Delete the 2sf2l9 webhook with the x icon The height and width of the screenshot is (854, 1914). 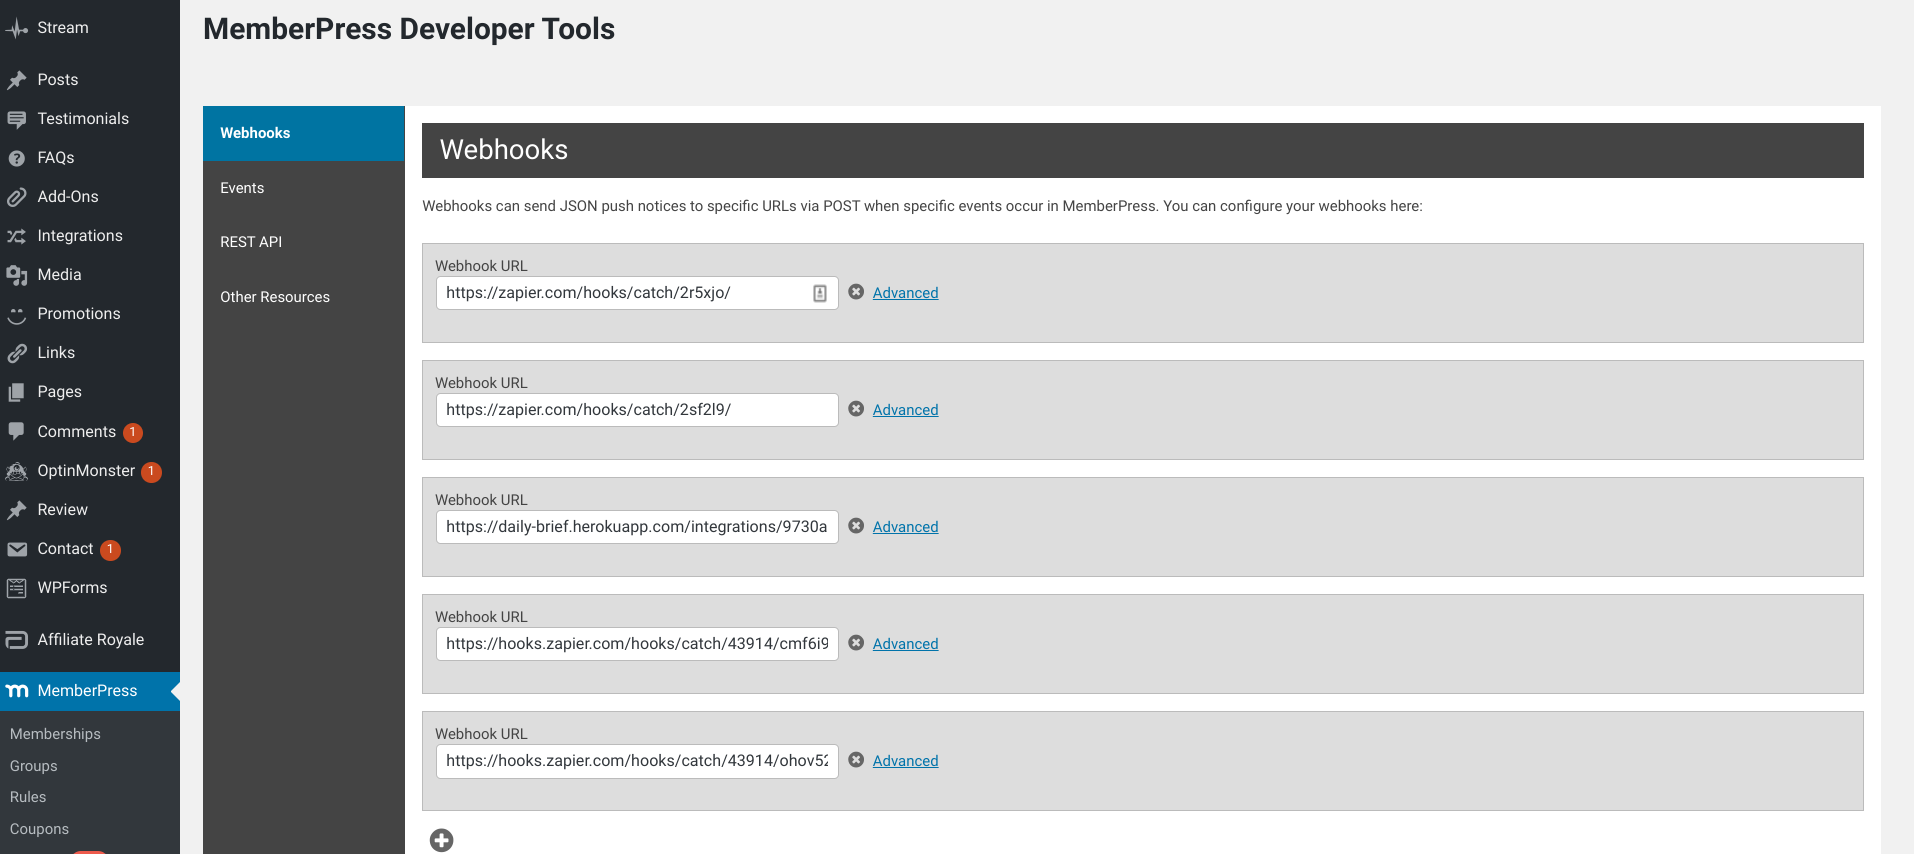click(856, 409)
